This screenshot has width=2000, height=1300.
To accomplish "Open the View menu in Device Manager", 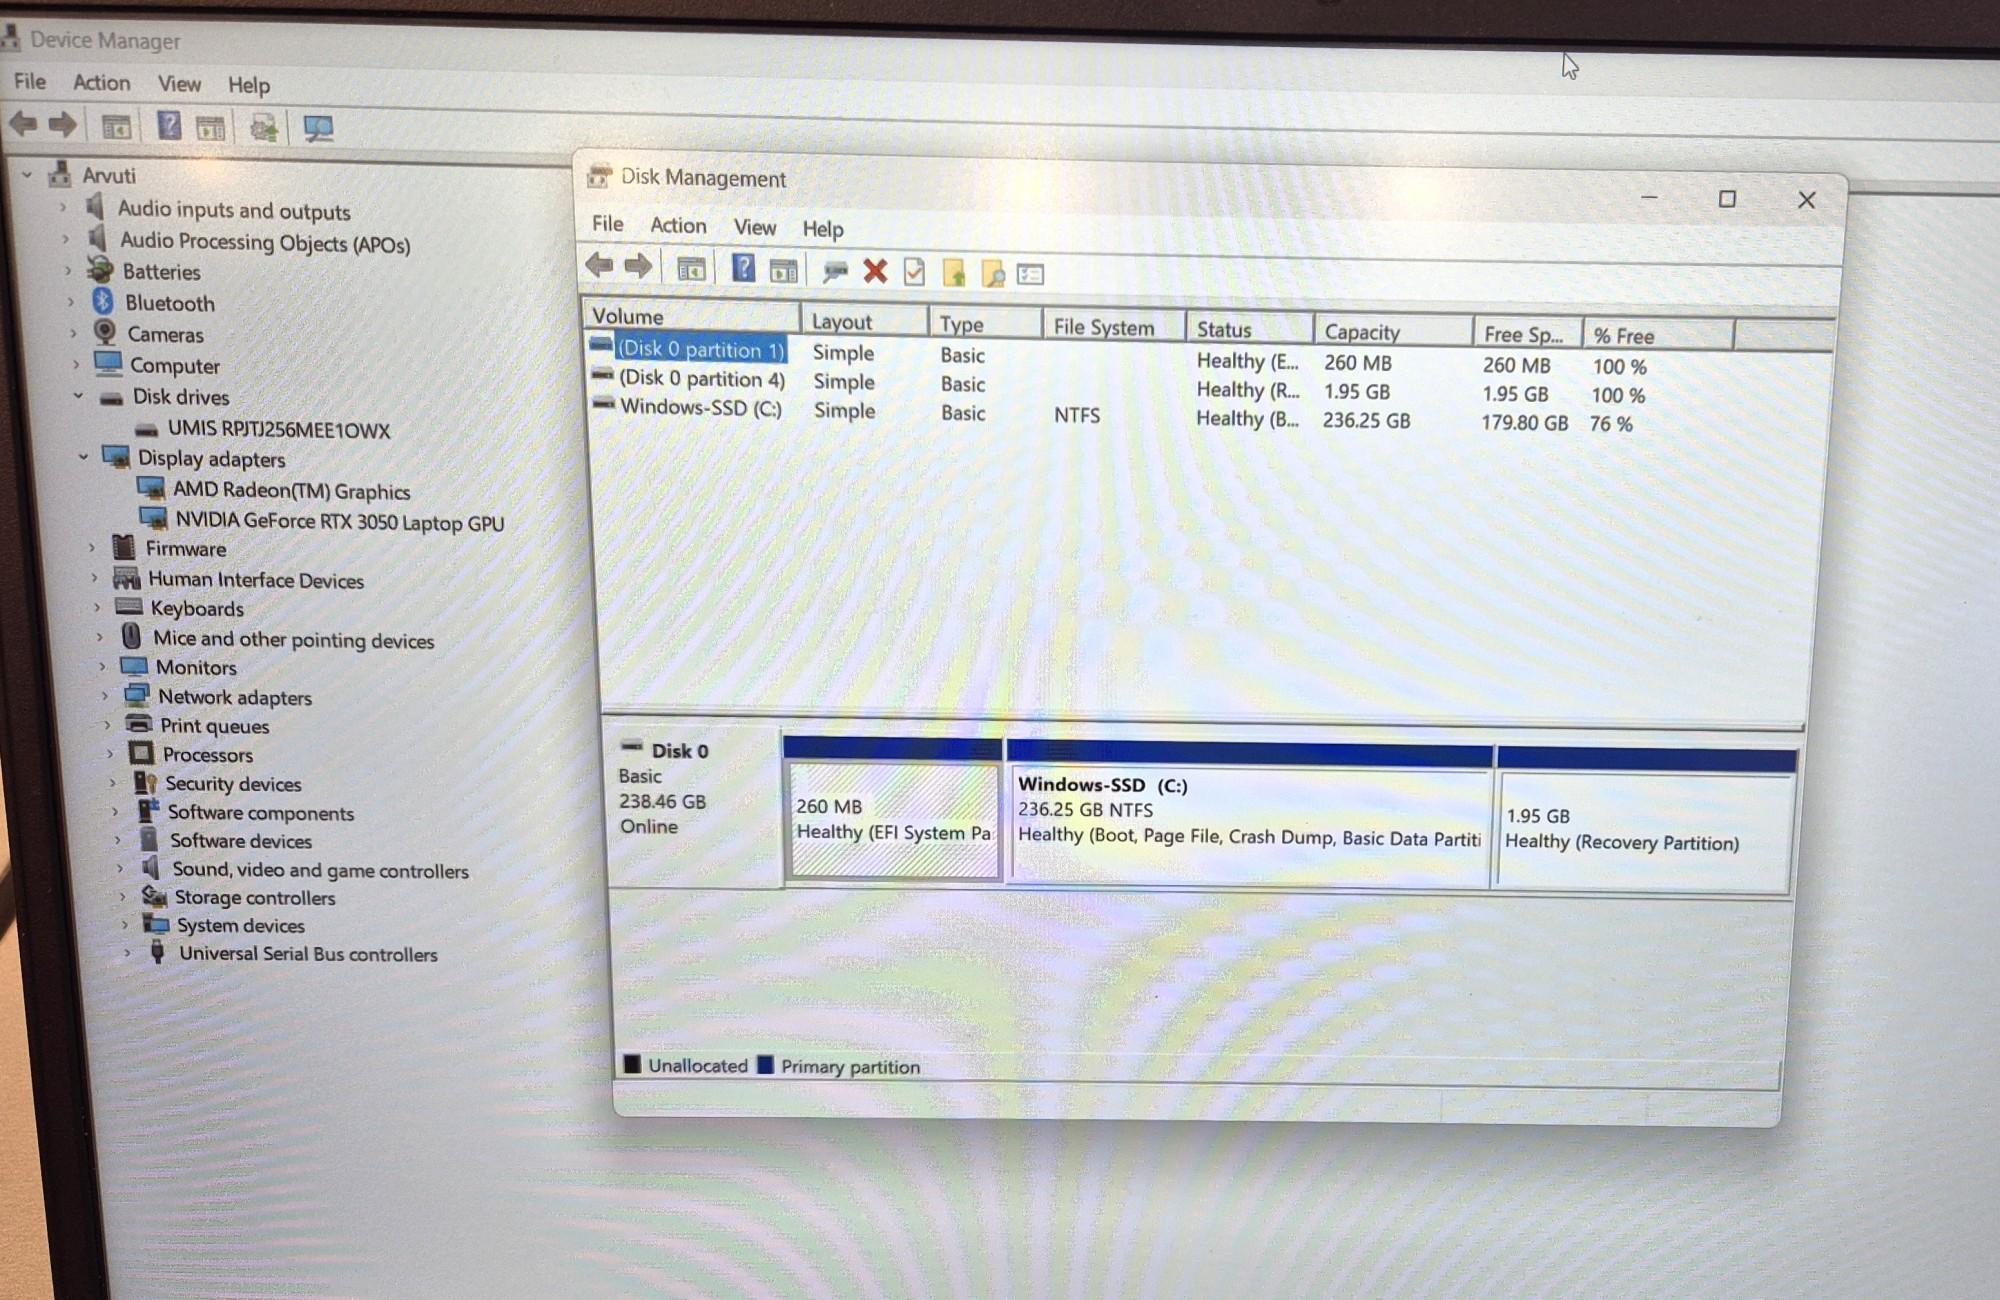I will (179, 83).
